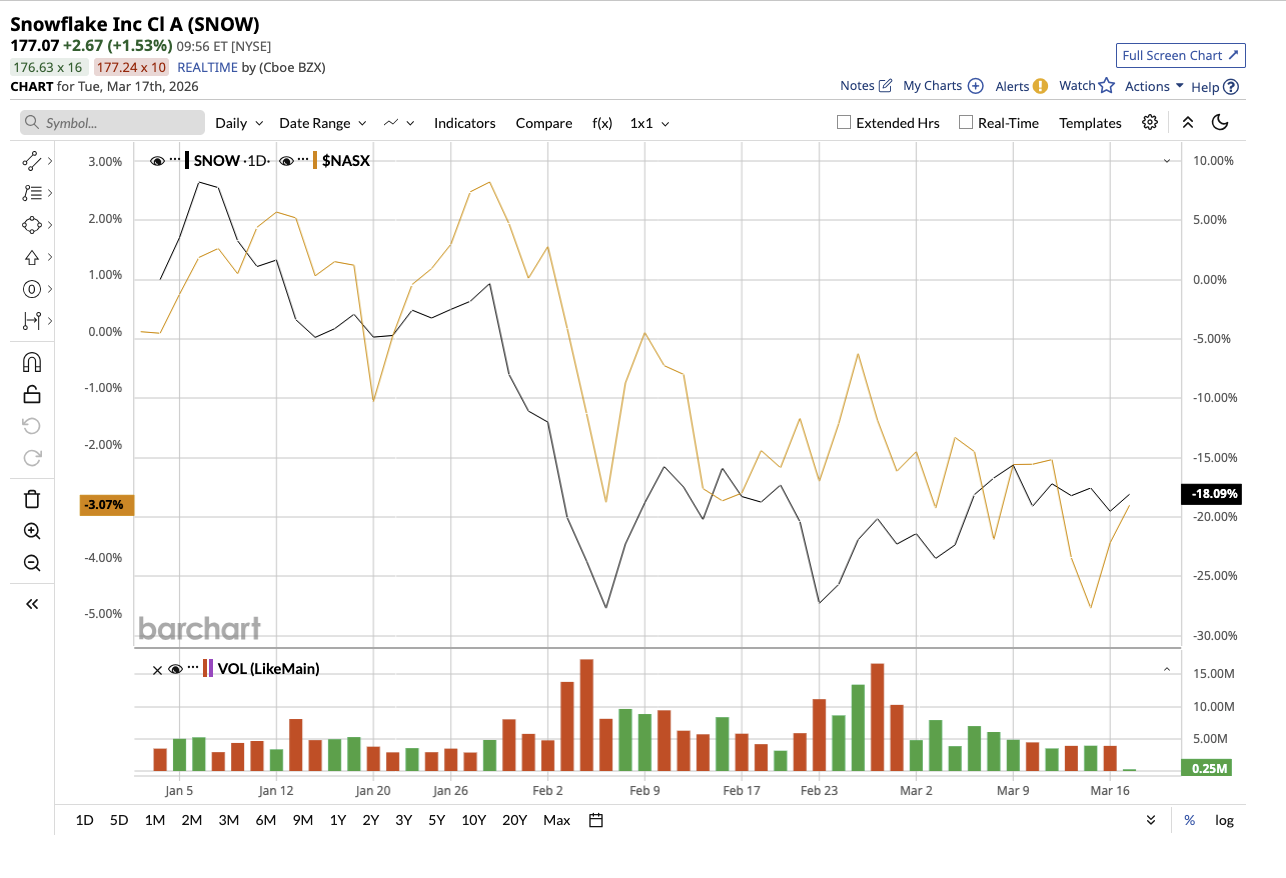This screenshot has width=1286, height=878.
Task: Choose the shapes drawing tool
Action: [31, 225]
